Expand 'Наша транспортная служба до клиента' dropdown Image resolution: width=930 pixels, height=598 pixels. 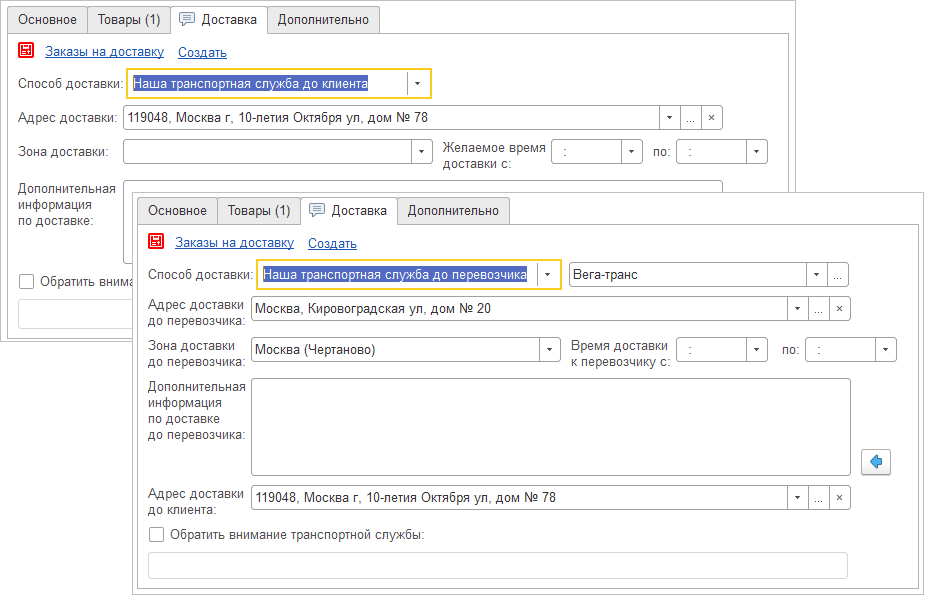click(x=418, y=84)
